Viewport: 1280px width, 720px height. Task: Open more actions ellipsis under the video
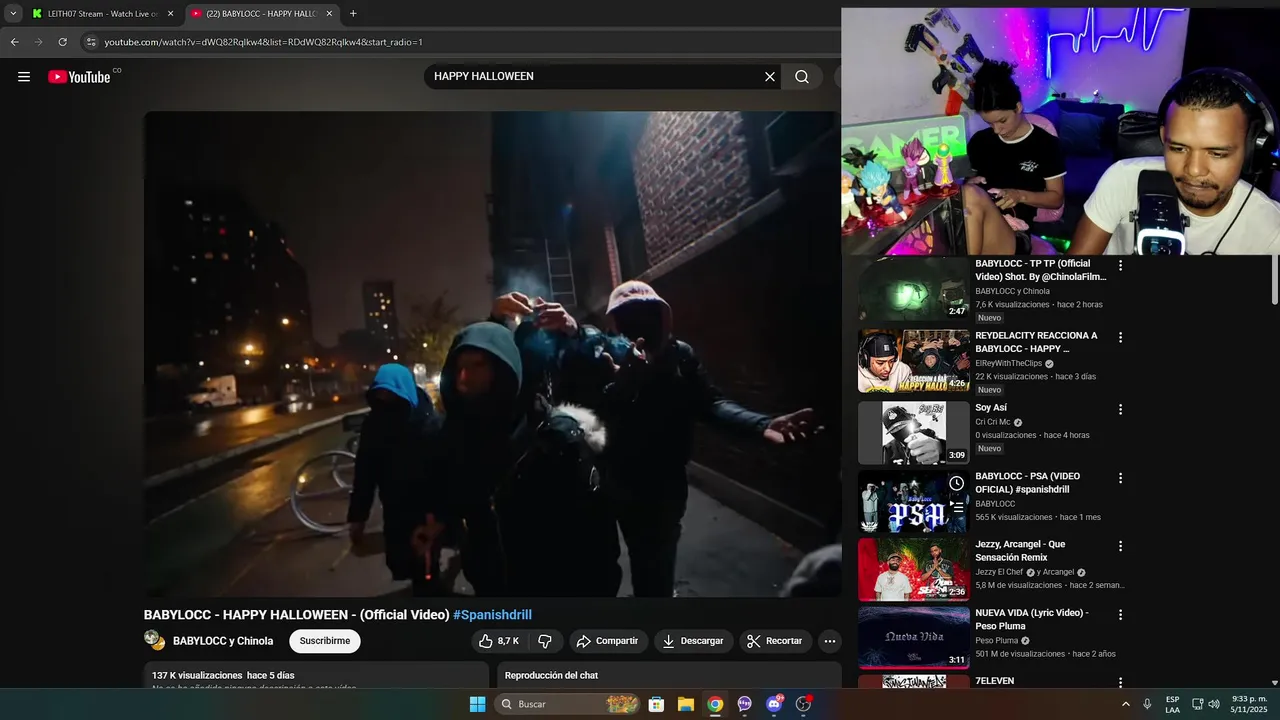(829, 641)
